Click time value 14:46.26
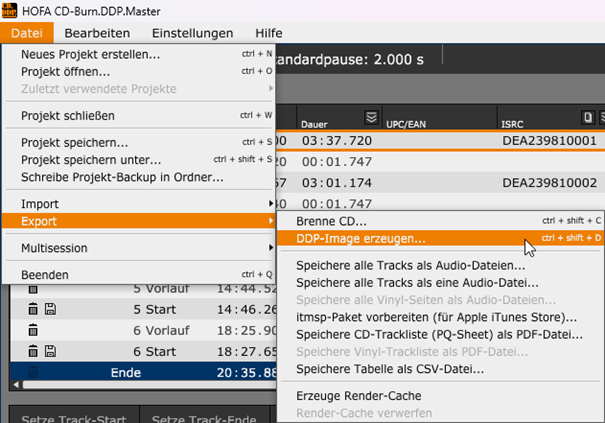The height and width of the screenshot is (423, 605). [246, 309]
